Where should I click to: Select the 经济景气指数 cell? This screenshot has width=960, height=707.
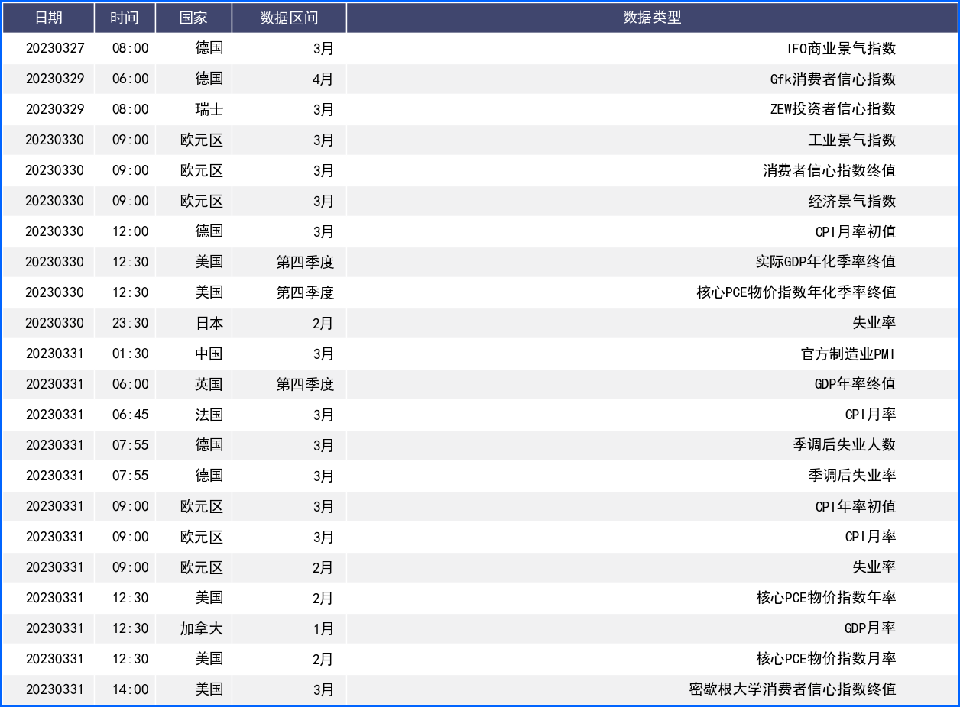pos(851,201)
